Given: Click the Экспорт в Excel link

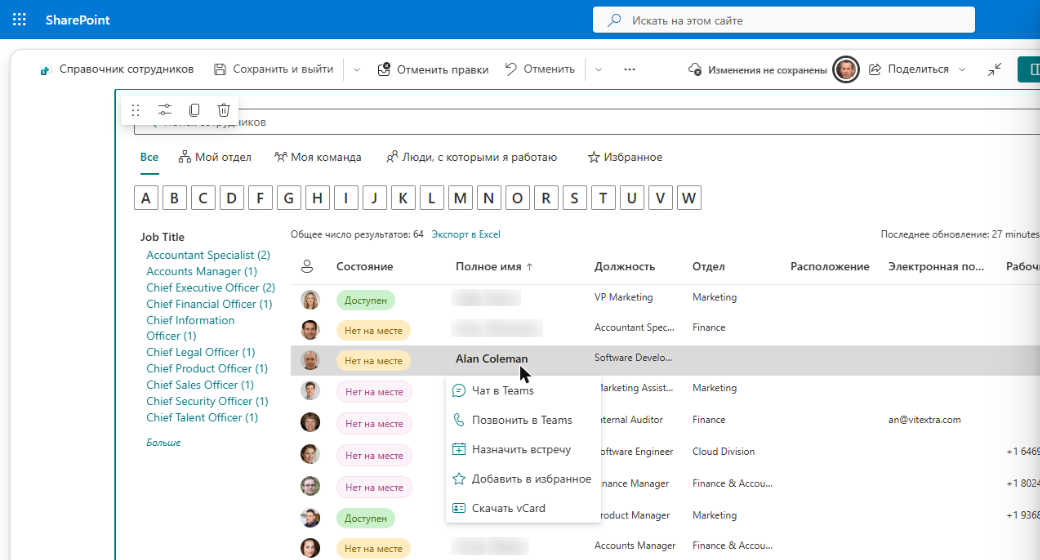Looking at the screenshot, I should point(466,234).
